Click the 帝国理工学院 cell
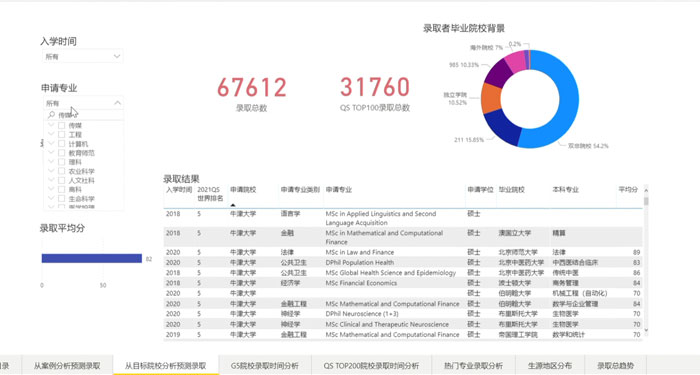 point(518,334)
